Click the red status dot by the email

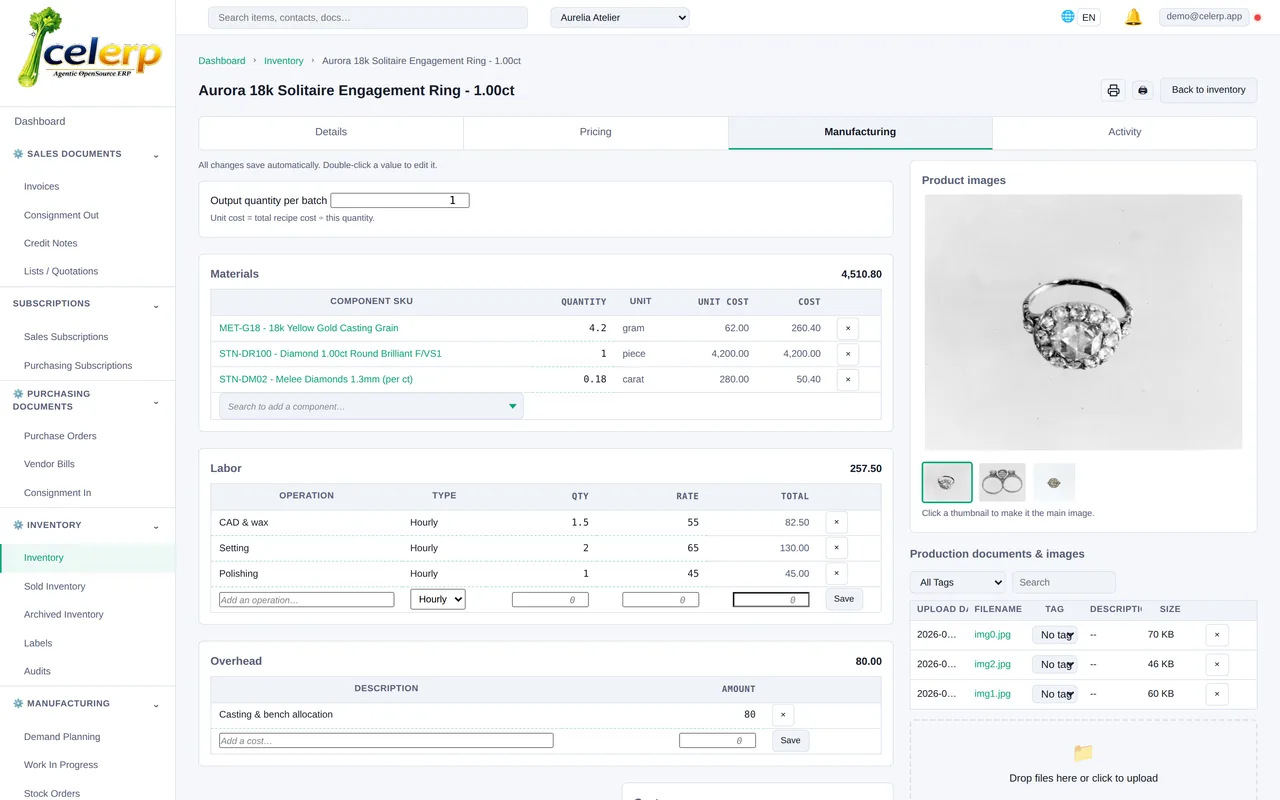[x=1258, y=18]
